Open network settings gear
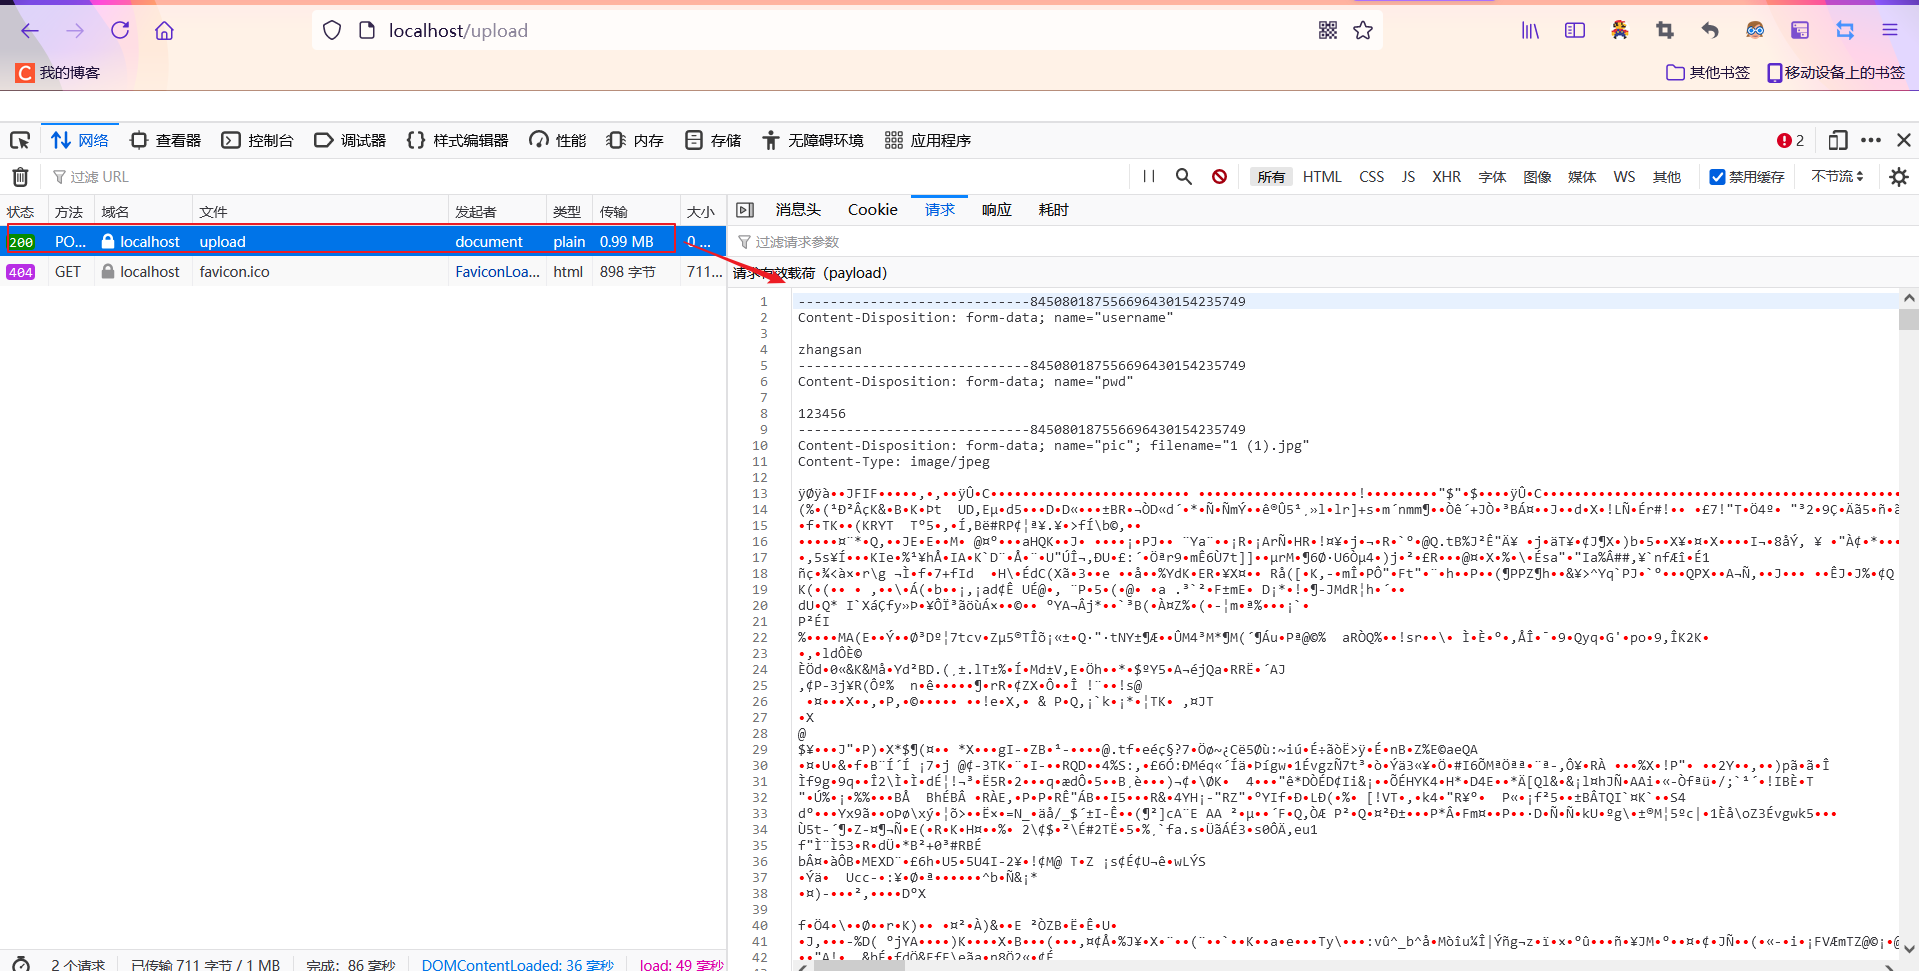 tap(1899, 177)
